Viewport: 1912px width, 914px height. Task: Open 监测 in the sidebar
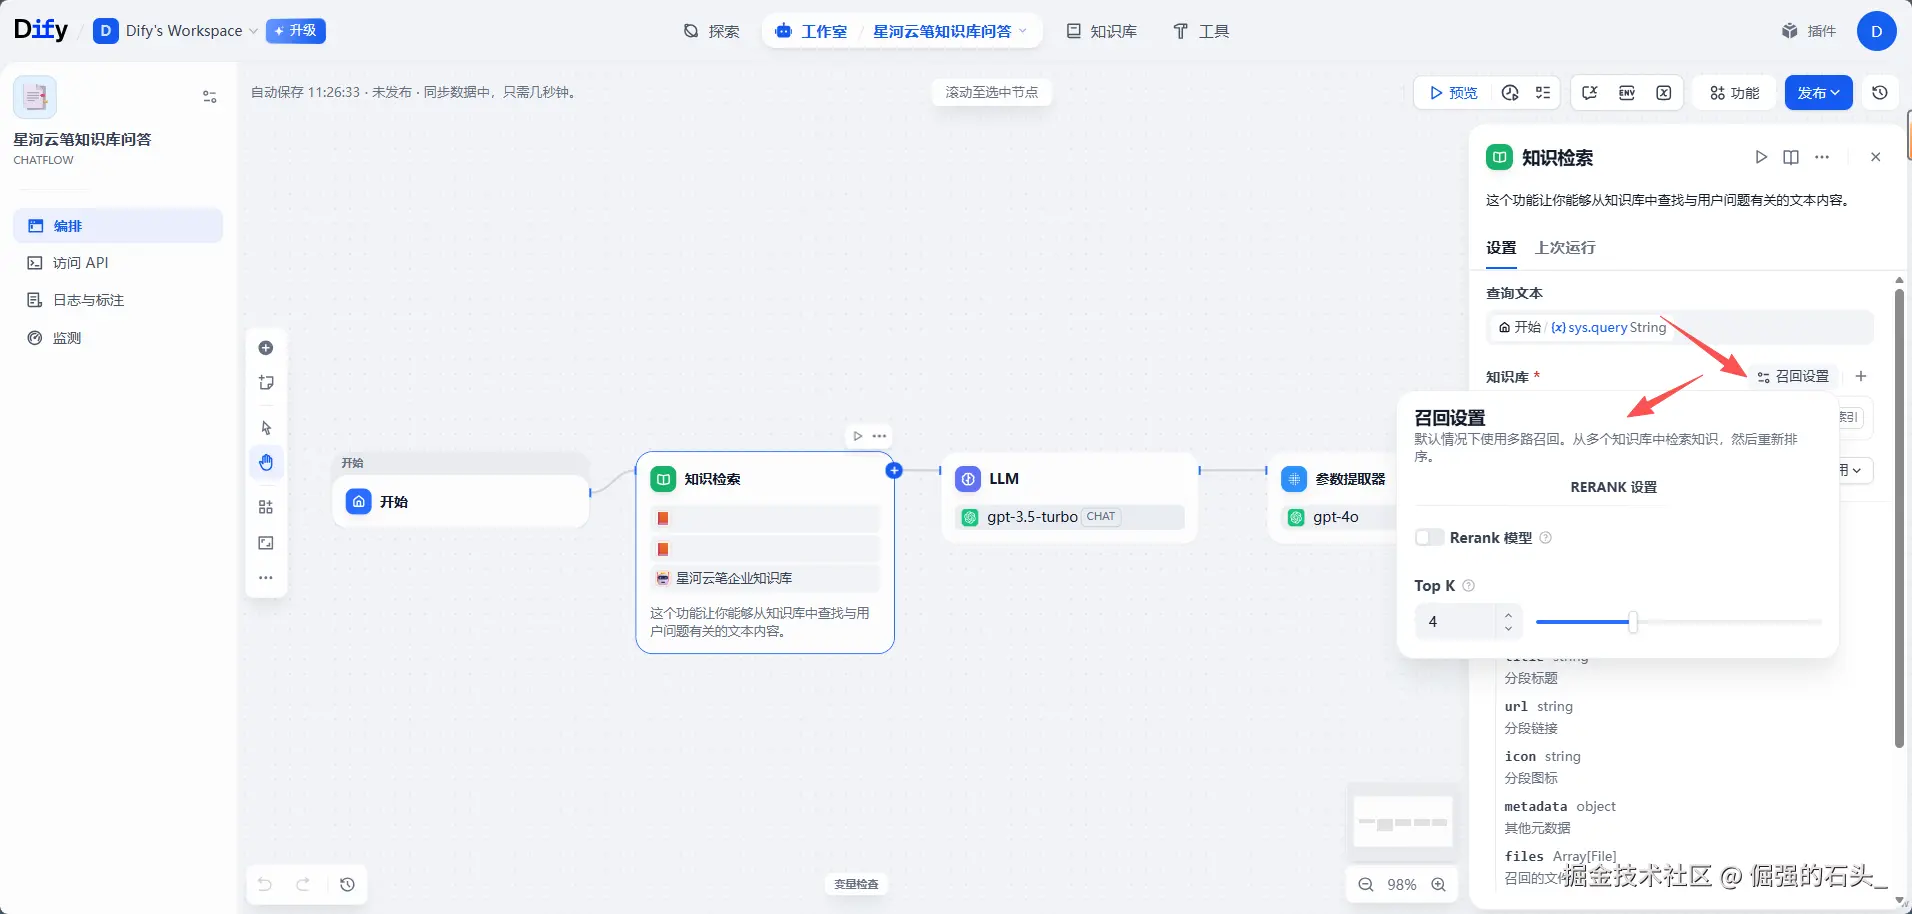tap(118, 338)
